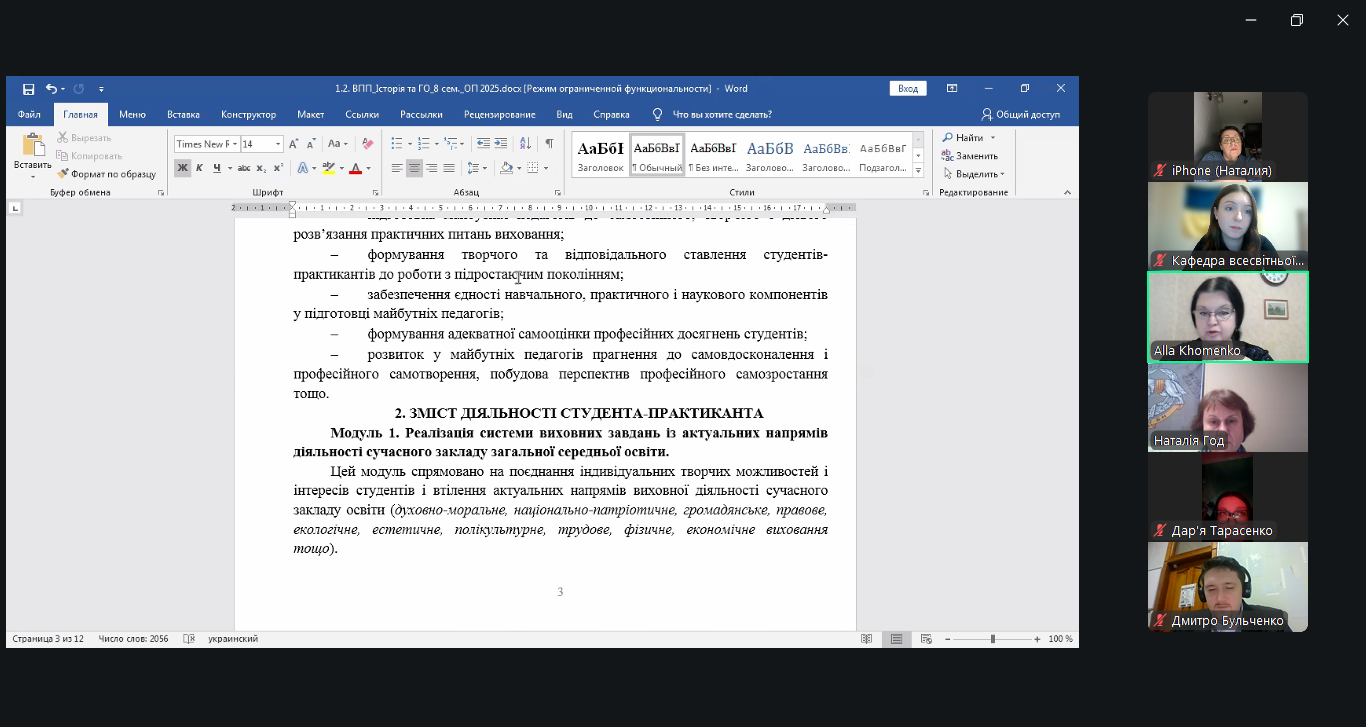Toggle bold Ж formatting
The height and width of the screenshot is (727, 1366).
point(182,168)
